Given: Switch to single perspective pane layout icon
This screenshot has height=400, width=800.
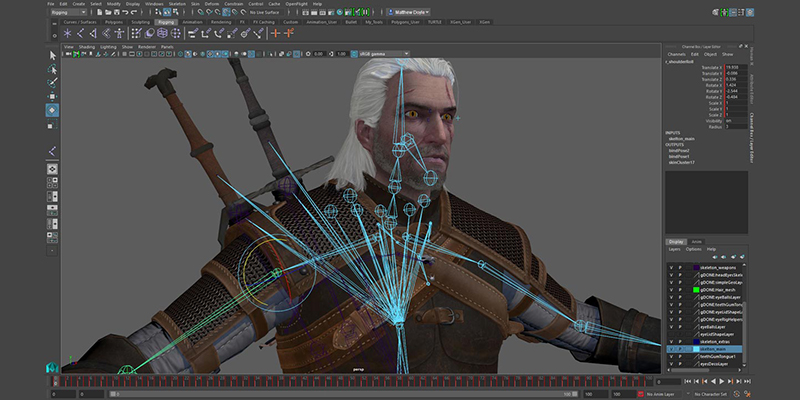Looking at the screenshot, I should tap(53, 169).
